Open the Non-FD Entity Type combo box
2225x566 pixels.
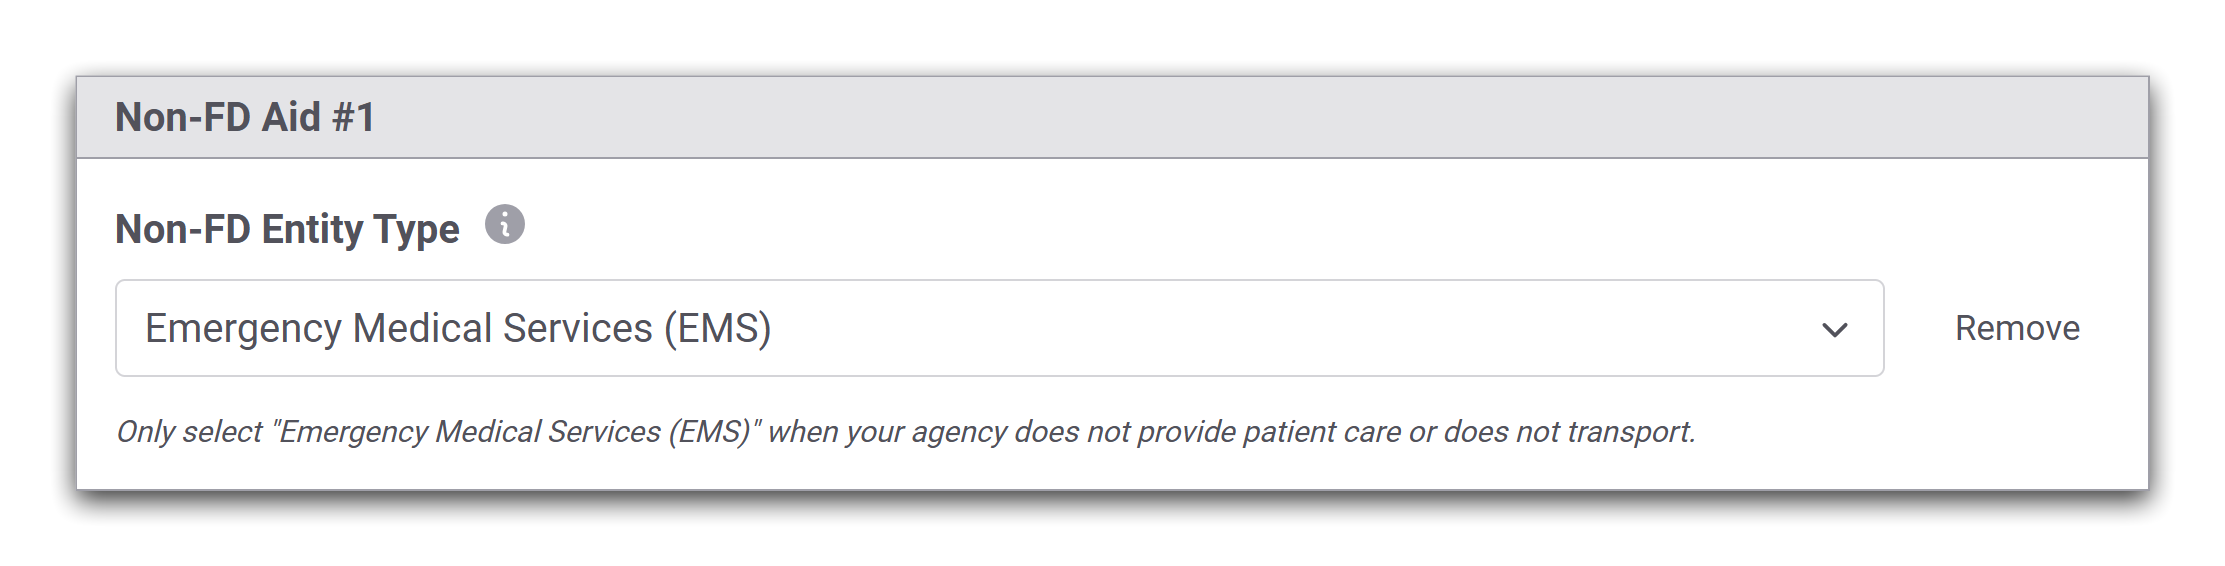coord(998,329)
